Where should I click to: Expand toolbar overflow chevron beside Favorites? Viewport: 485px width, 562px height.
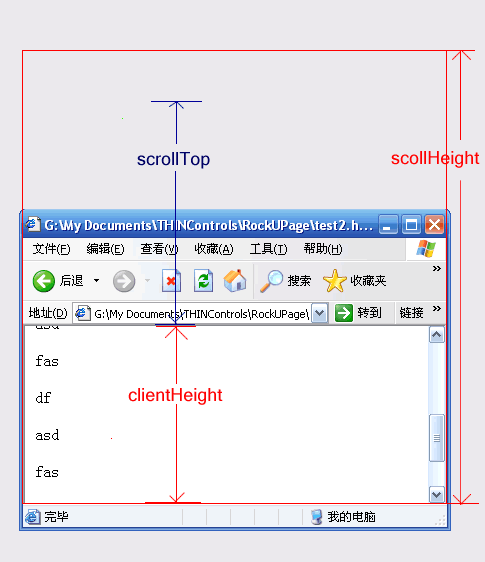click(437, 268)
